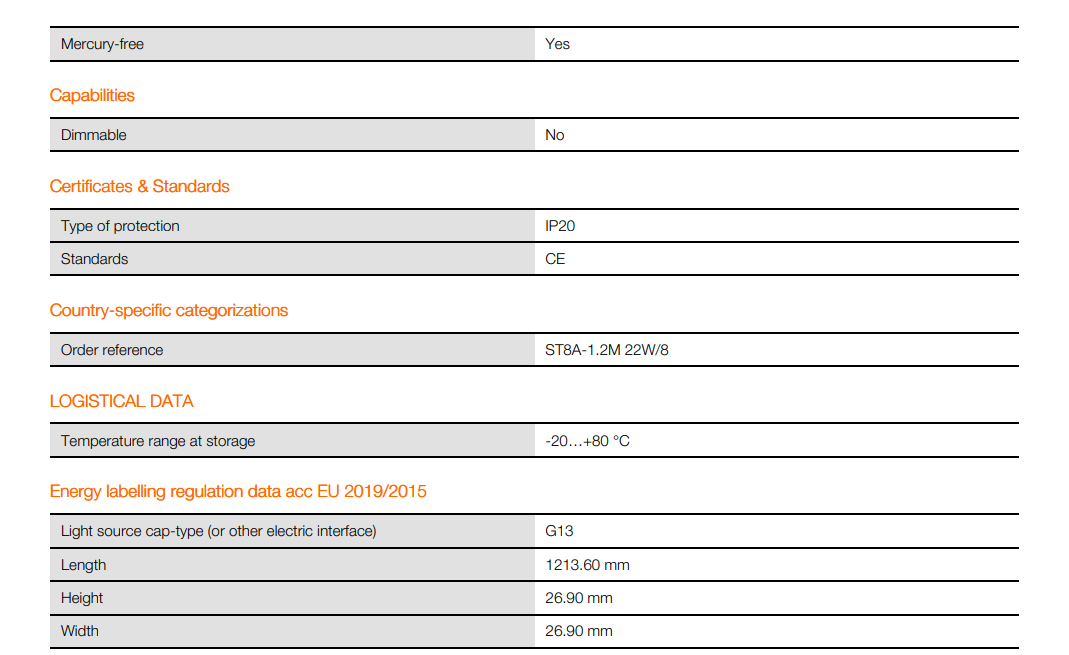Image resolution: width=1069 pixels, height=655 pixels.
Task: Click the Dimmable row label
Action: coord(94,135)
